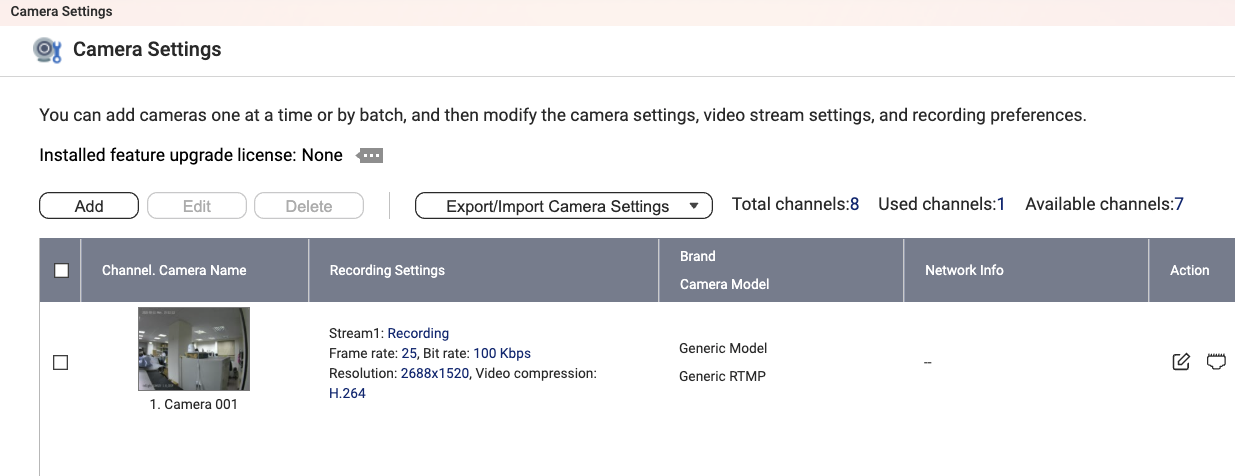
Task: Click the arrow on Export/Import Camera Settings
Action: tap(694, 206)
